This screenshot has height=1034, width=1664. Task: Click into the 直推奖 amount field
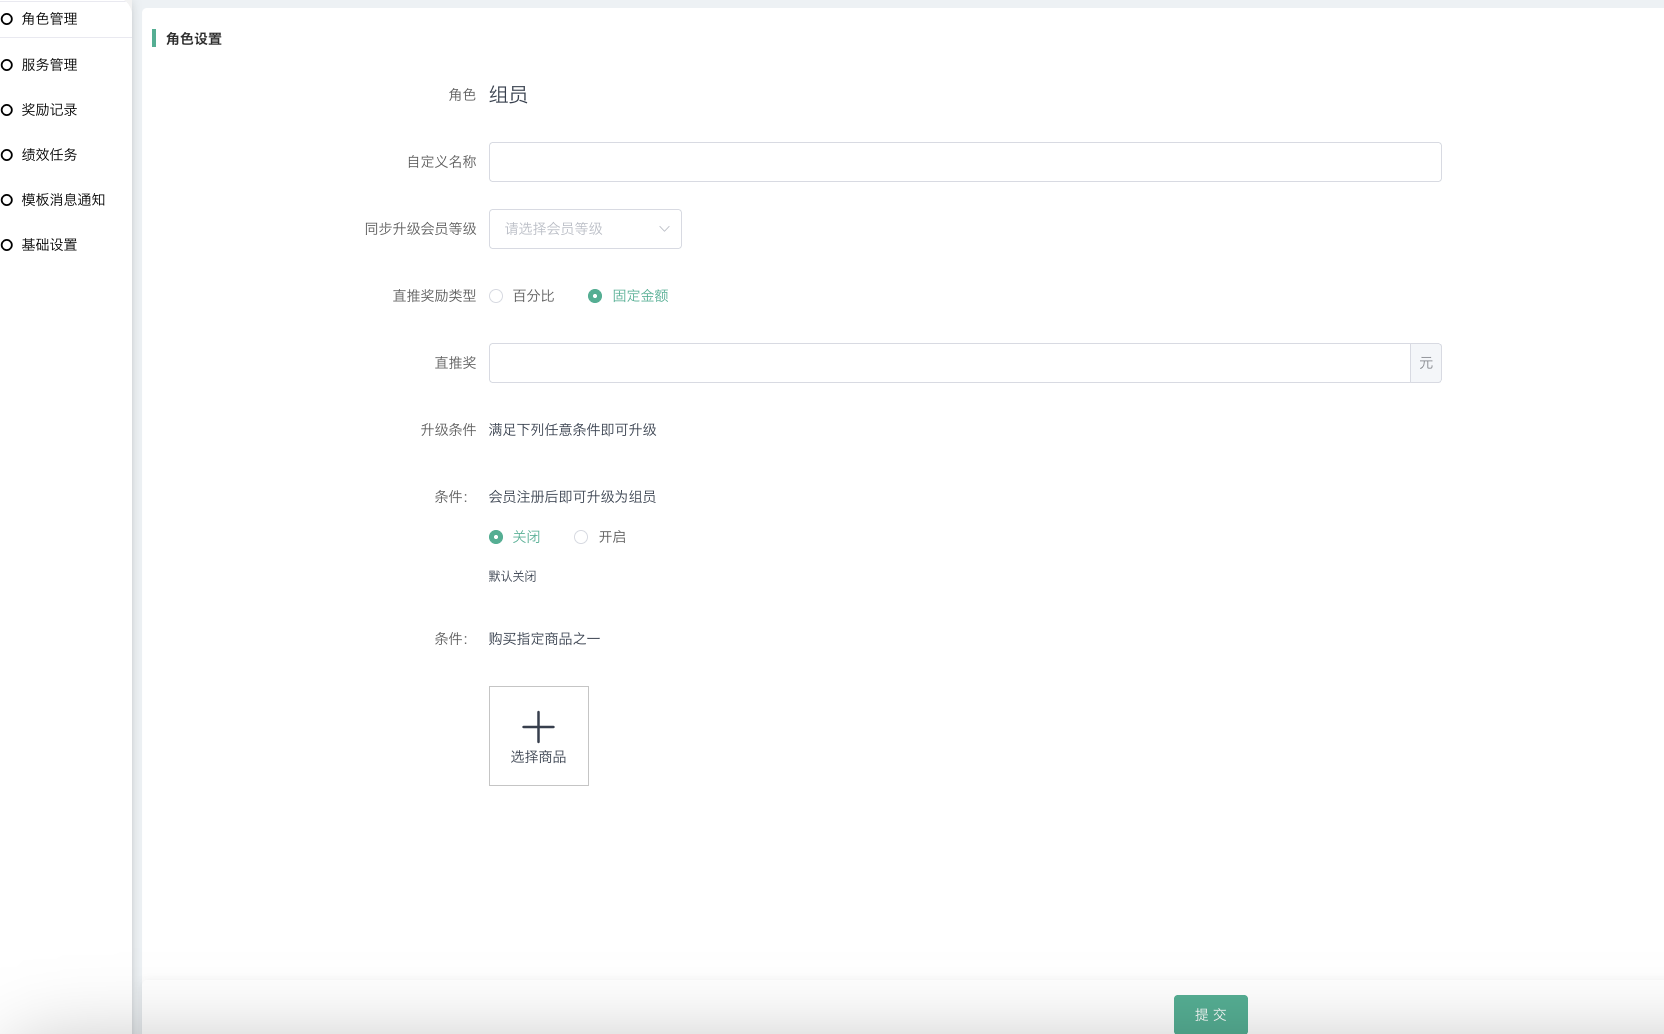tap(948, 363)
